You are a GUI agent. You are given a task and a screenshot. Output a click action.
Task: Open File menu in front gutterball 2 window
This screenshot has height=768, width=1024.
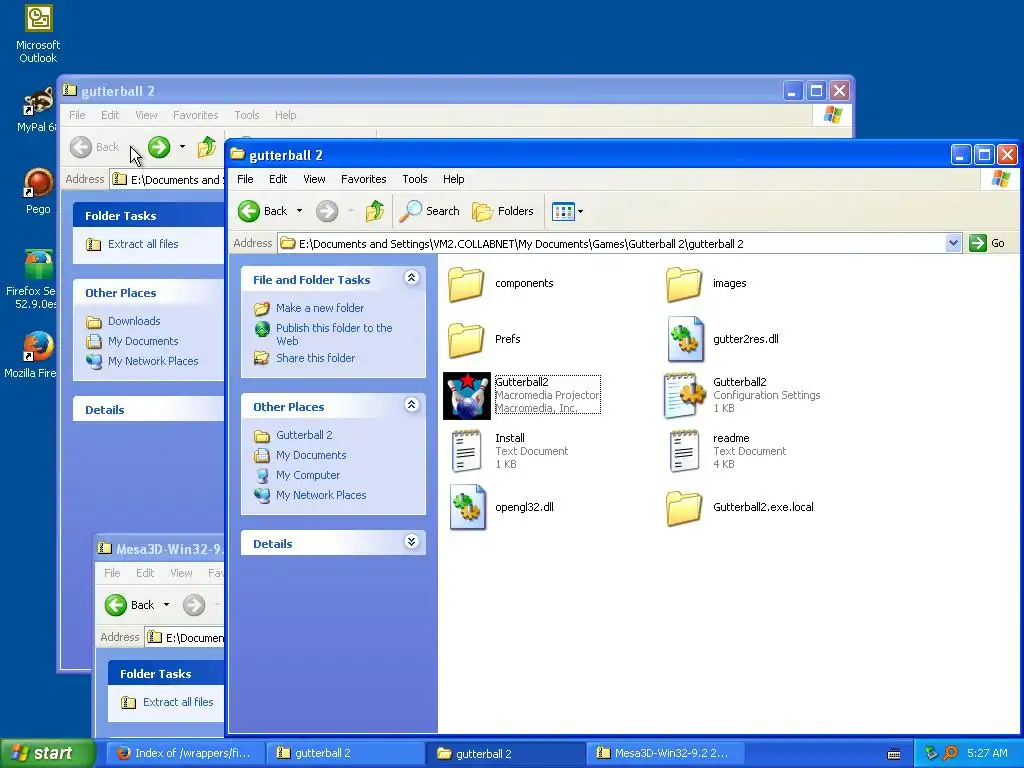(245, 179)
